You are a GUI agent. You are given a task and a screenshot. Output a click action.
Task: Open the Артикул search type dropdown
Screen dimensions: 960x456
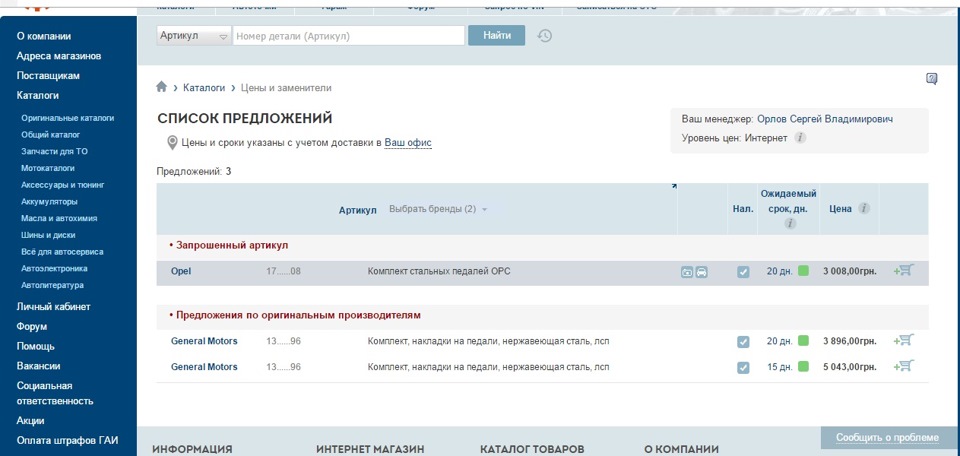(194, 36)
